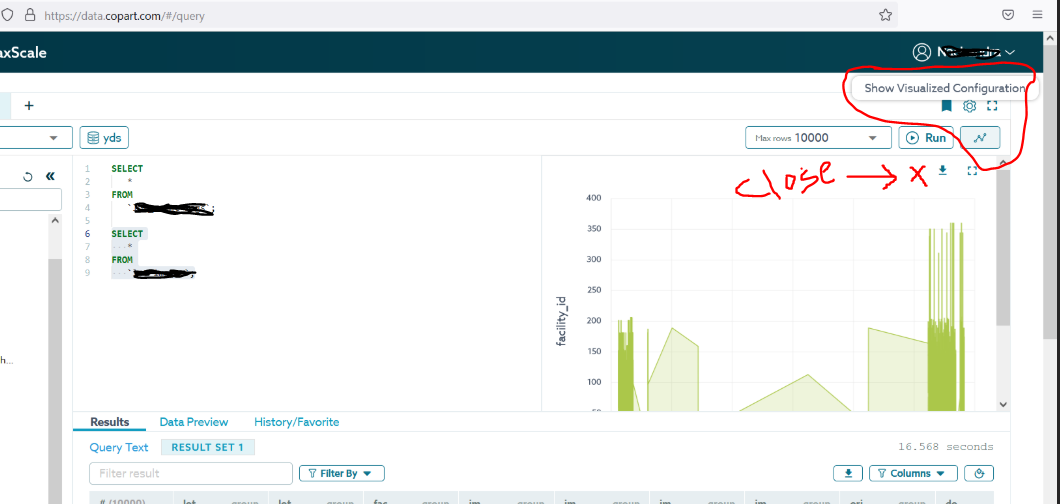This screenshot has height=504, width=1060.
Task: Add a new query tab with plus
Action: point(29,106)
